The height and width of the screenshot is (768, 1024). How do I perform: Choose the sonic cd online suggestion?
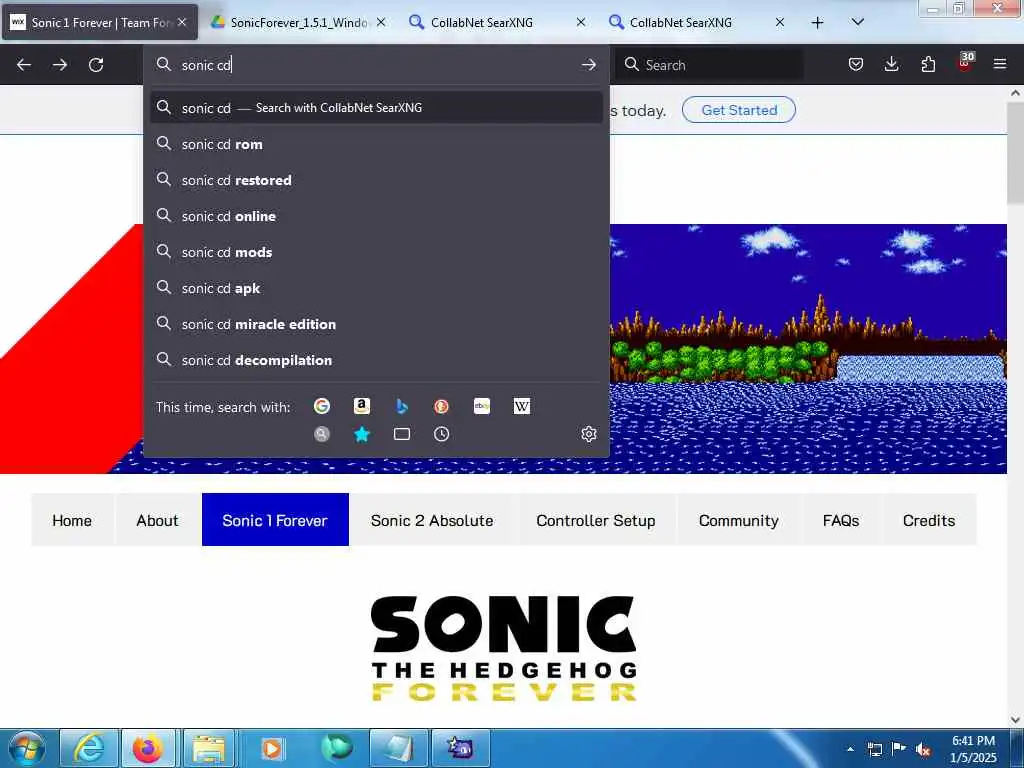pyautogui.click(x=376, y=216)
